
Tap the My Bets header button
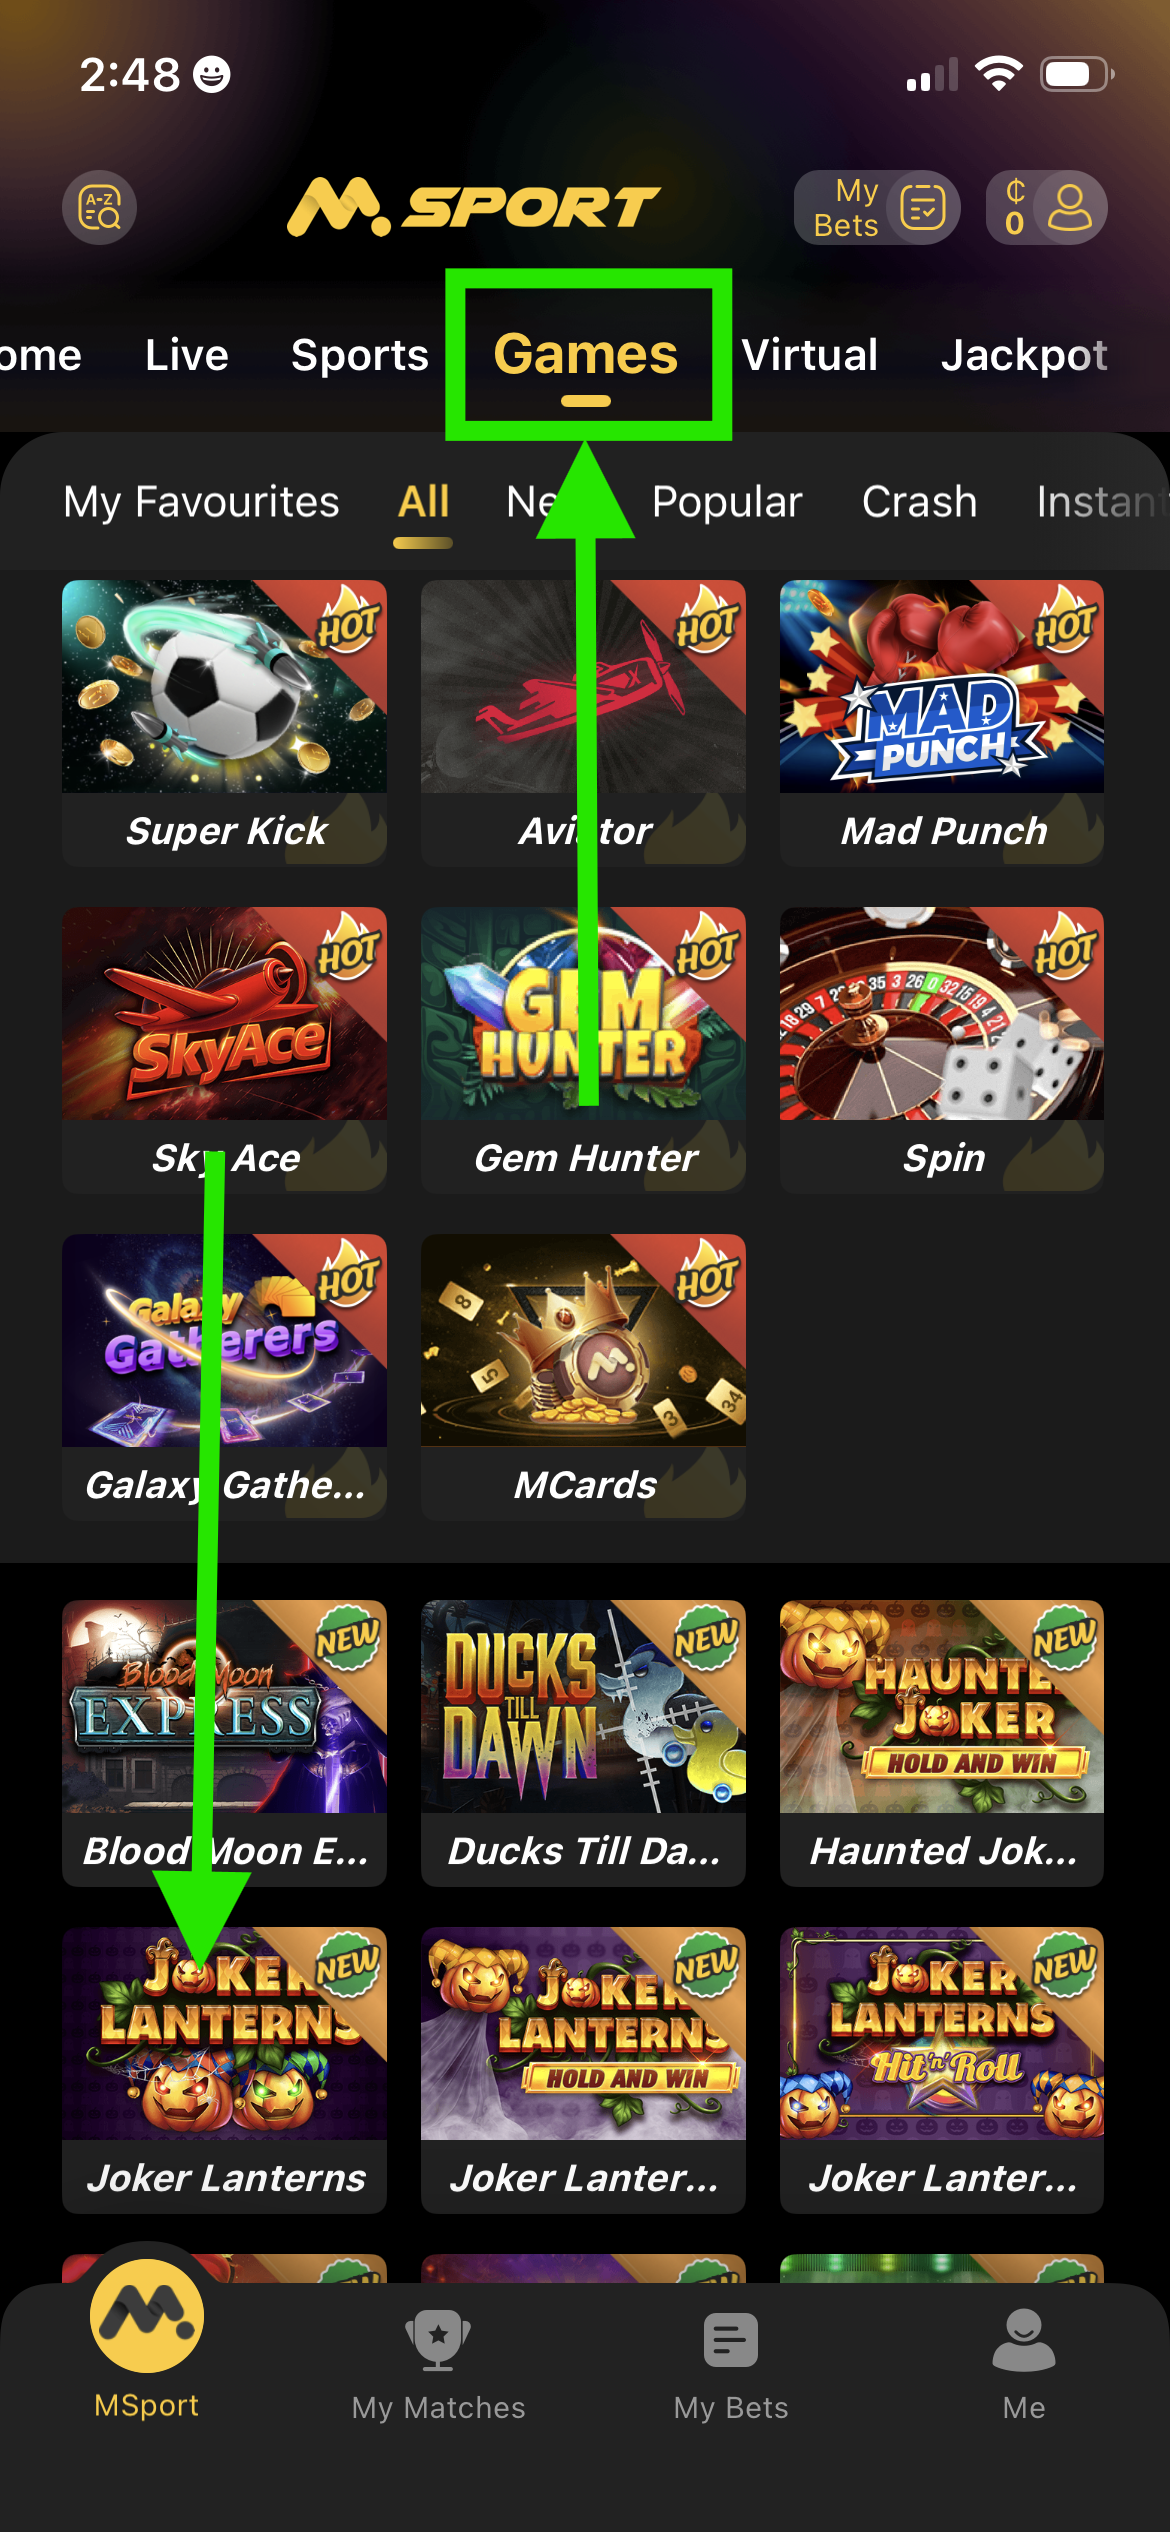877,208
